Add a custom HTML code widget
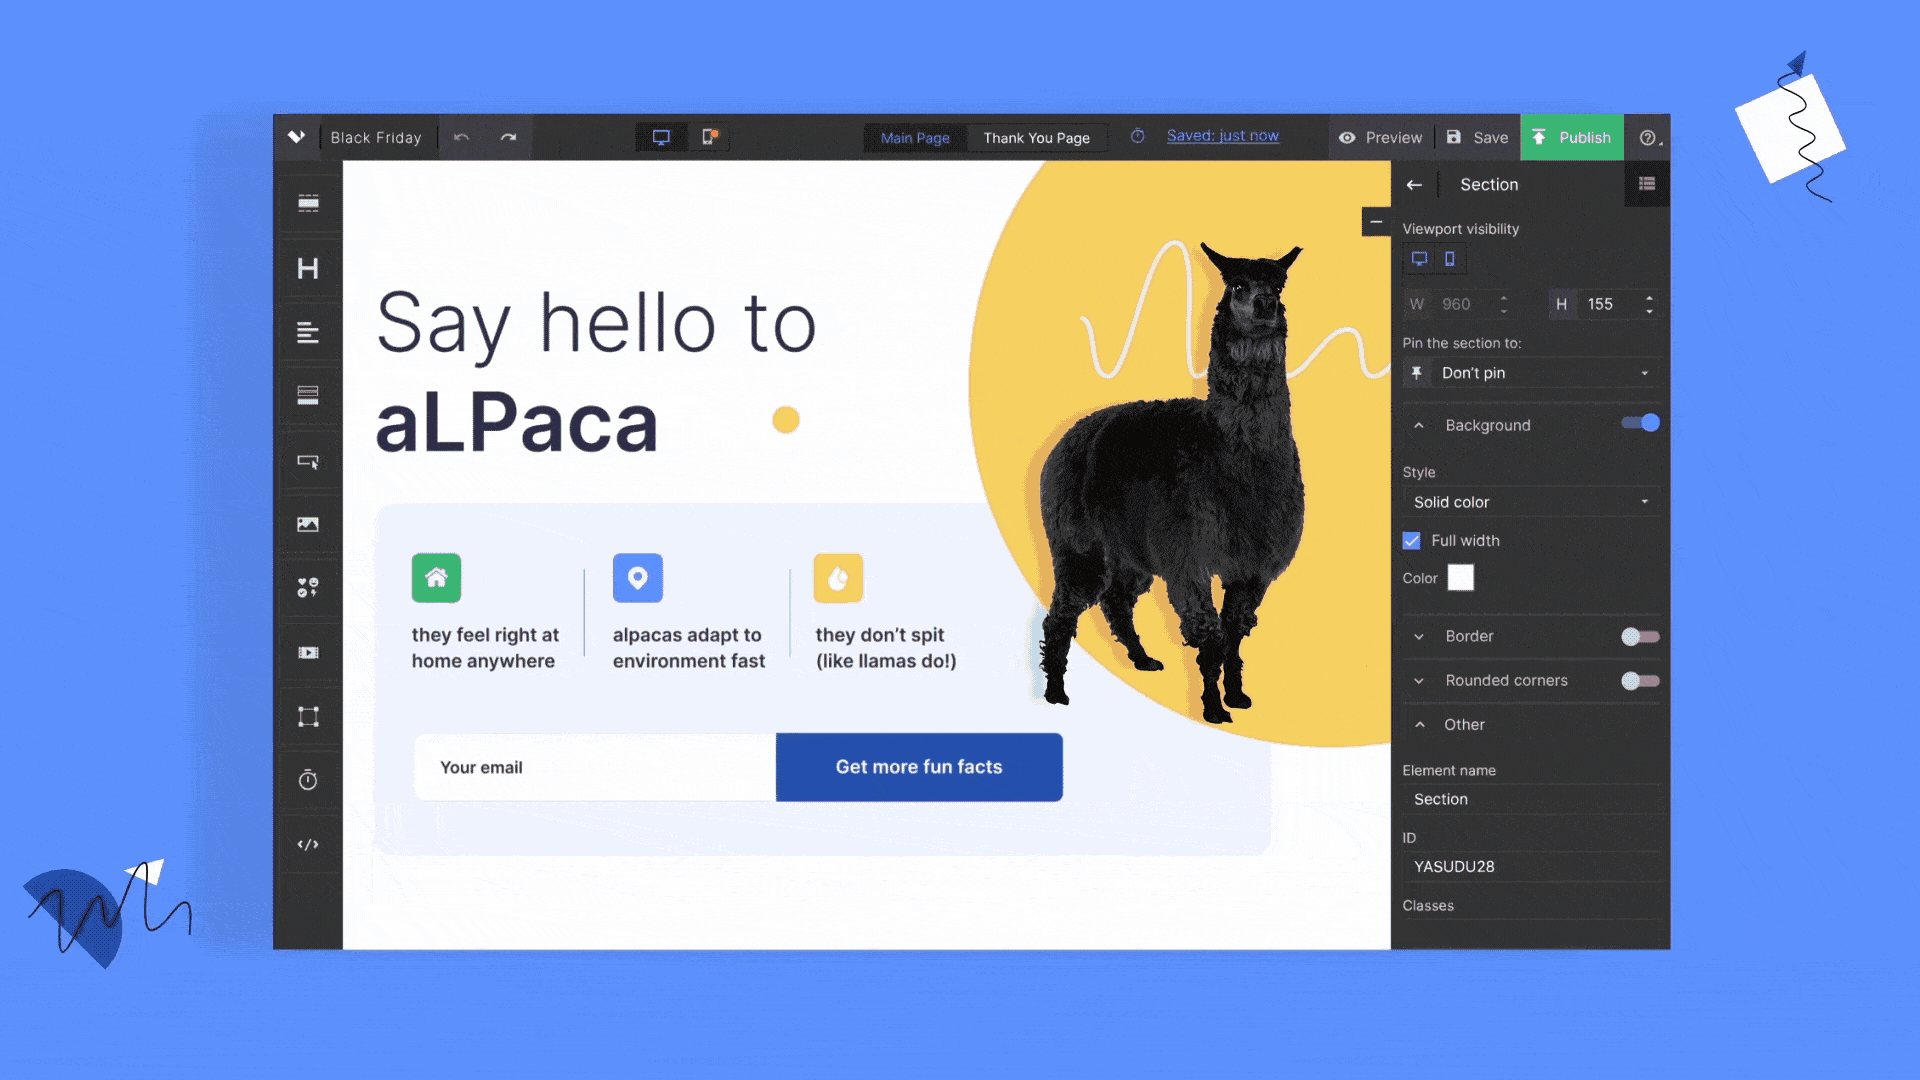 pyautogui.click(x=308, y=844)
